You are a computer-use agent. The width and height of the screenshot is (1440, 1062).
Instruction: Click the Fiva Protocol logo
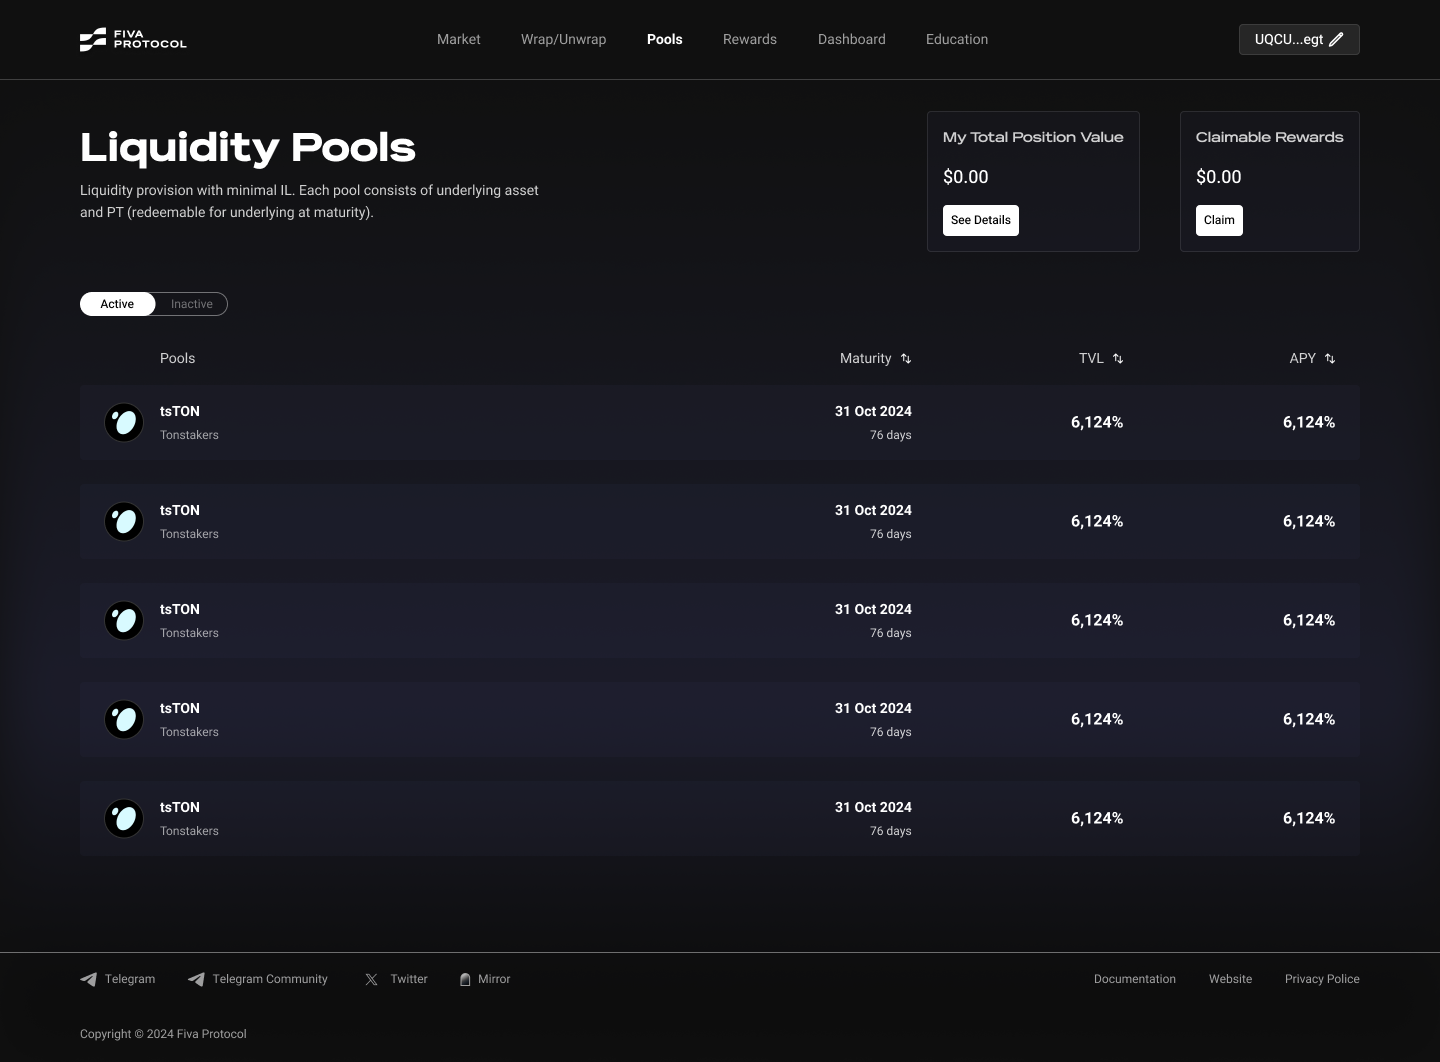pyautogui.click(x=133, y=39)
